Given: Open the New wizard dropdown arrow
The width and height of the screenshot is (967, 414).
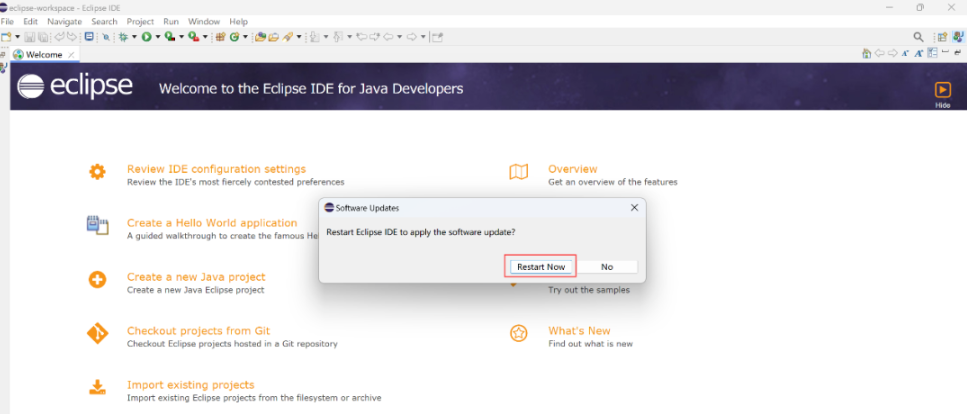Looking at the screenshot, I should click(17, 37).
